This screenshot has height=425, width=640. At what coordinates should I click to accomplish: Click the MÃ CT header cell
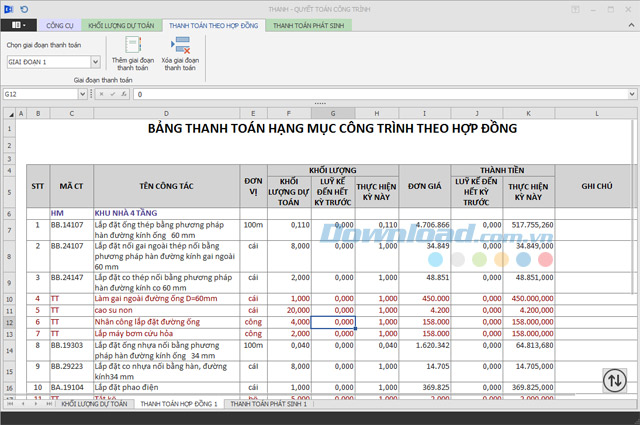coord(72,186)
